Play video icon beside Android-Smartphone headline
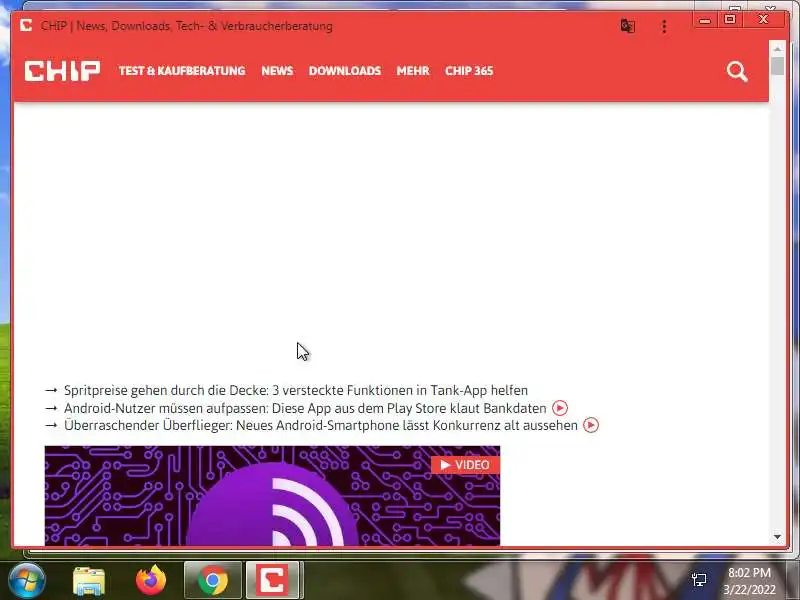Screen dimensions: 800x600 click(591, 425)
